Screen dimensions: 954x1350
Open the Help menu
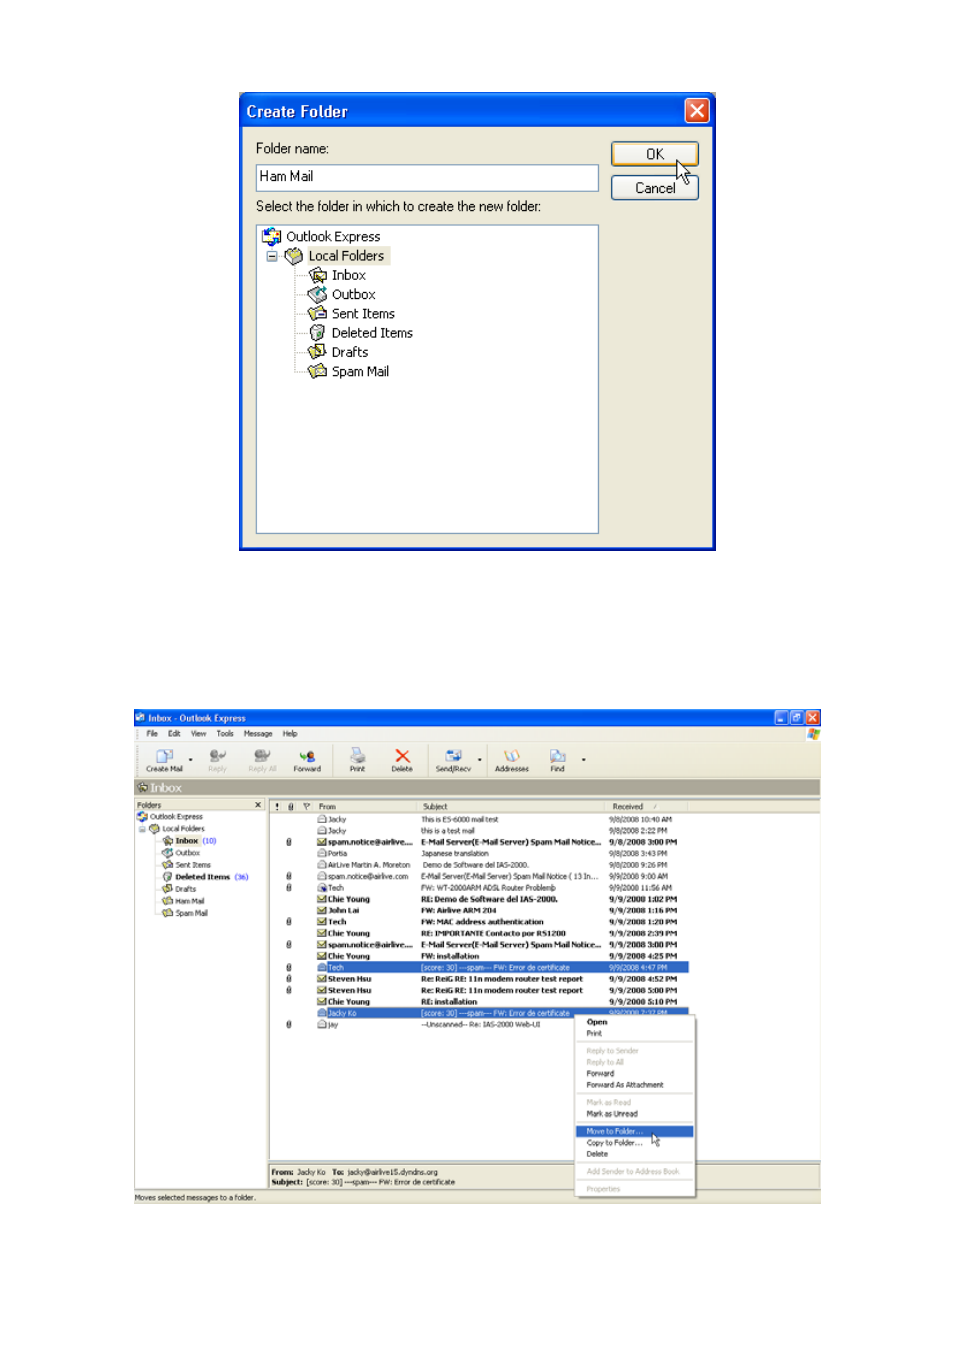(x=290, y=734)
